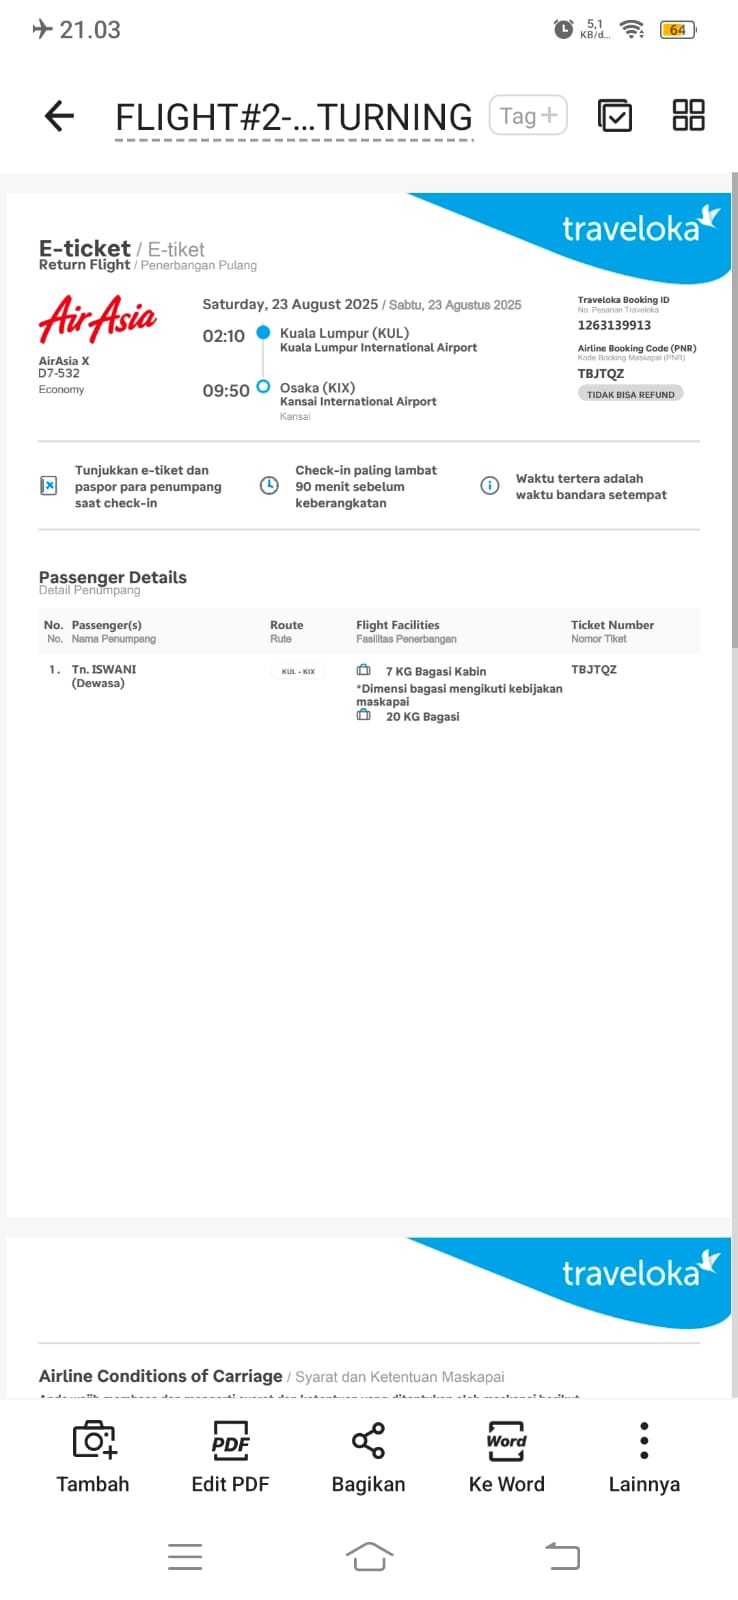738x1600 pixels.
Task: Tap the AirAsia logo on ticket
Action: tap(97, 319)
